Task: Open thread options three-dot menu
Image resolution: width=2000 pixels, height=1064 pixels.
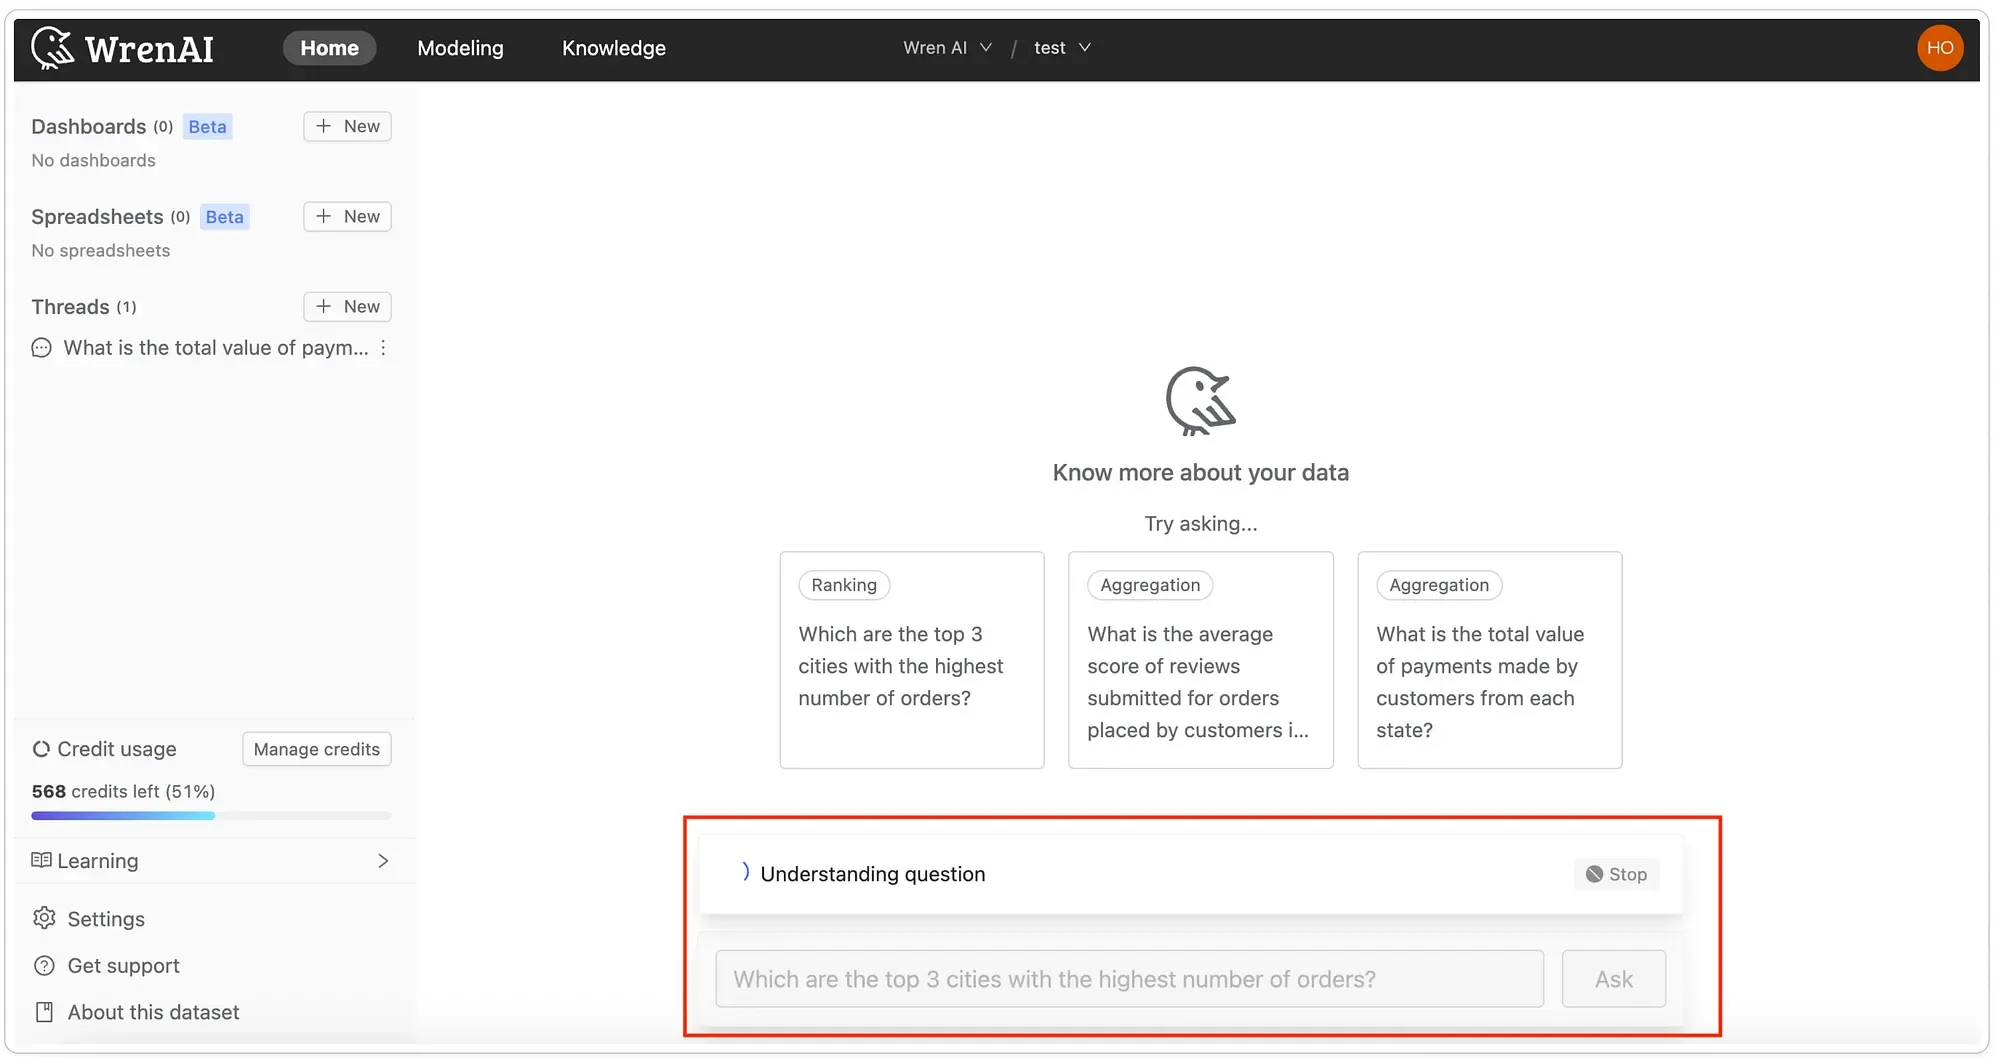Action: 383,348
